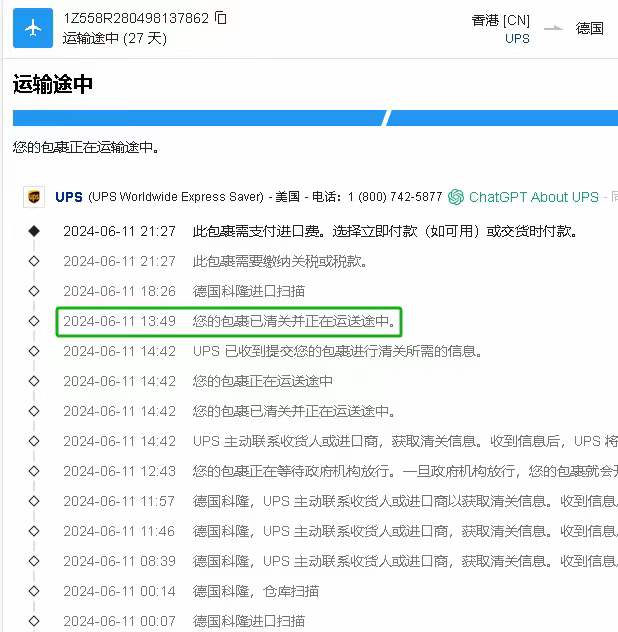Click the 运输途中 (27 天) status text
This screenshot has height=632, width=618.
114,38
